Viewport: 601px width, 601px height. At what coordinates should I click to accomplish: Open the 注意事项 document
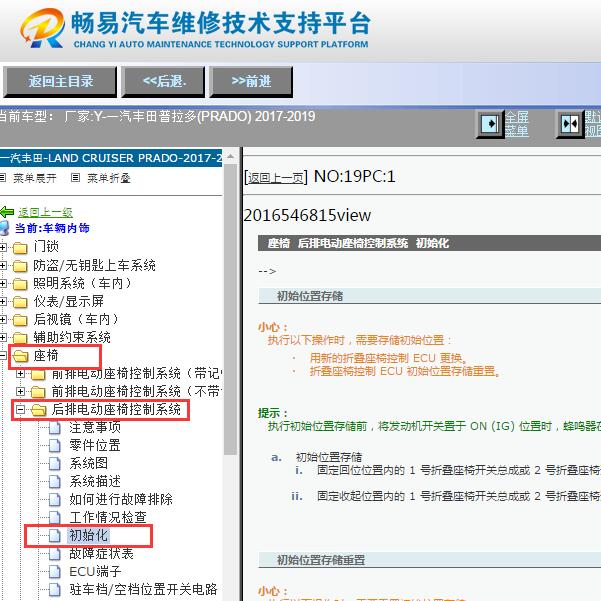[x=95, y=427]
